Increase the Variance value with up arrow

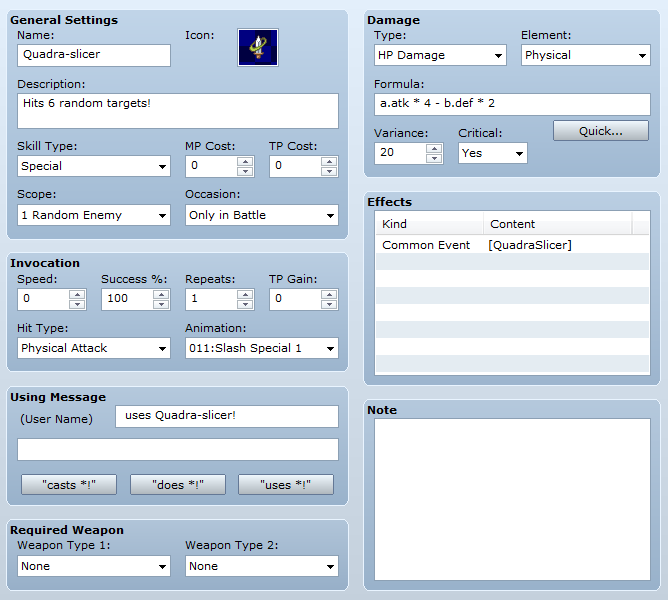[434, 149]
